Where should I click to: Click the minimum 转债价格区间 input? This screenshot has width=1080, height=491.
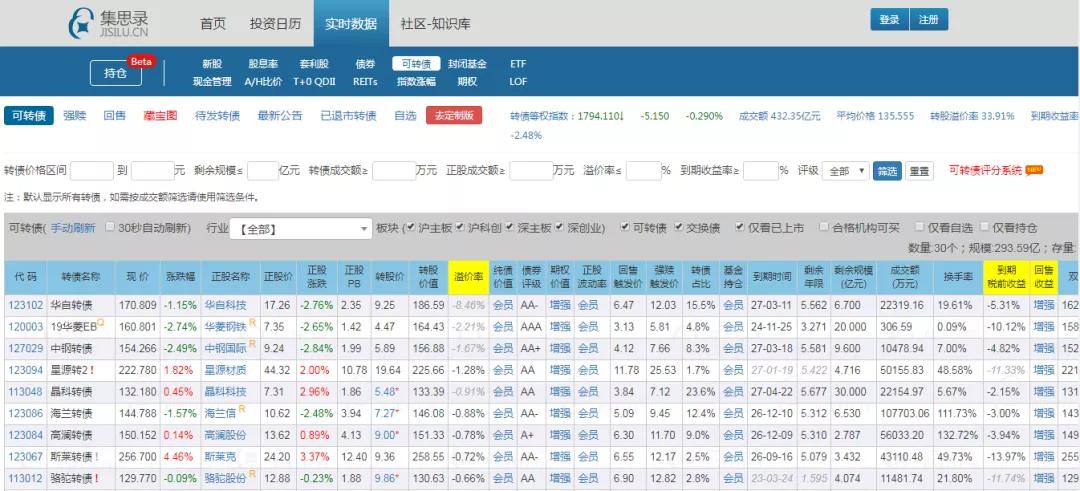[x=92, y=171]
